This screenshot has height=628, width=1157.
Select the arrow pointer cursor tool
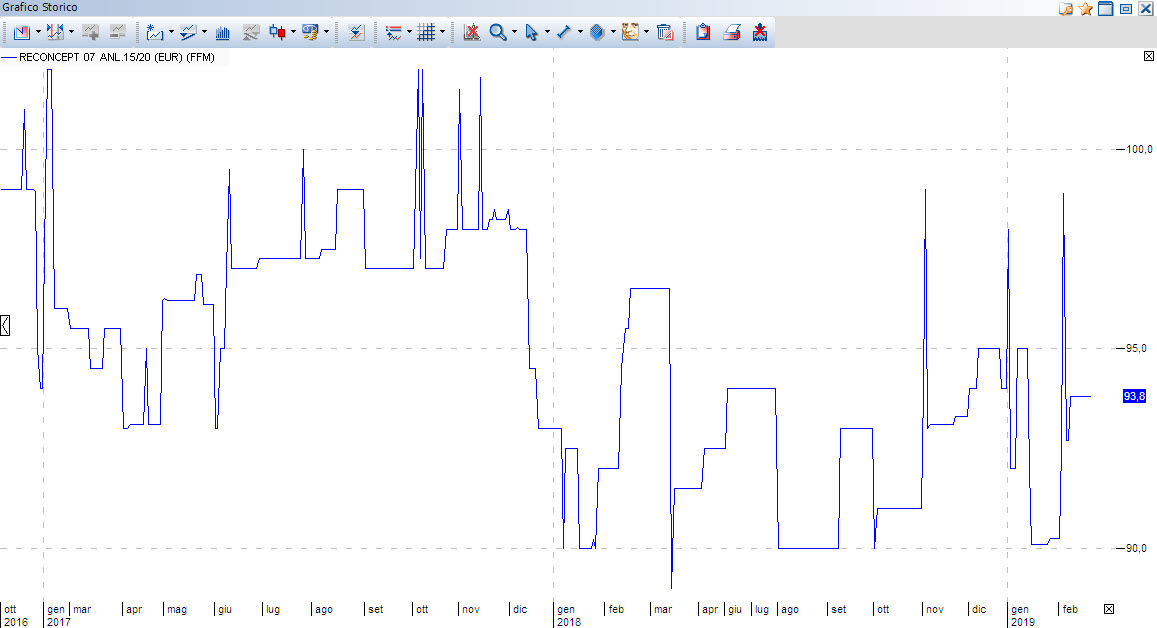531,32
